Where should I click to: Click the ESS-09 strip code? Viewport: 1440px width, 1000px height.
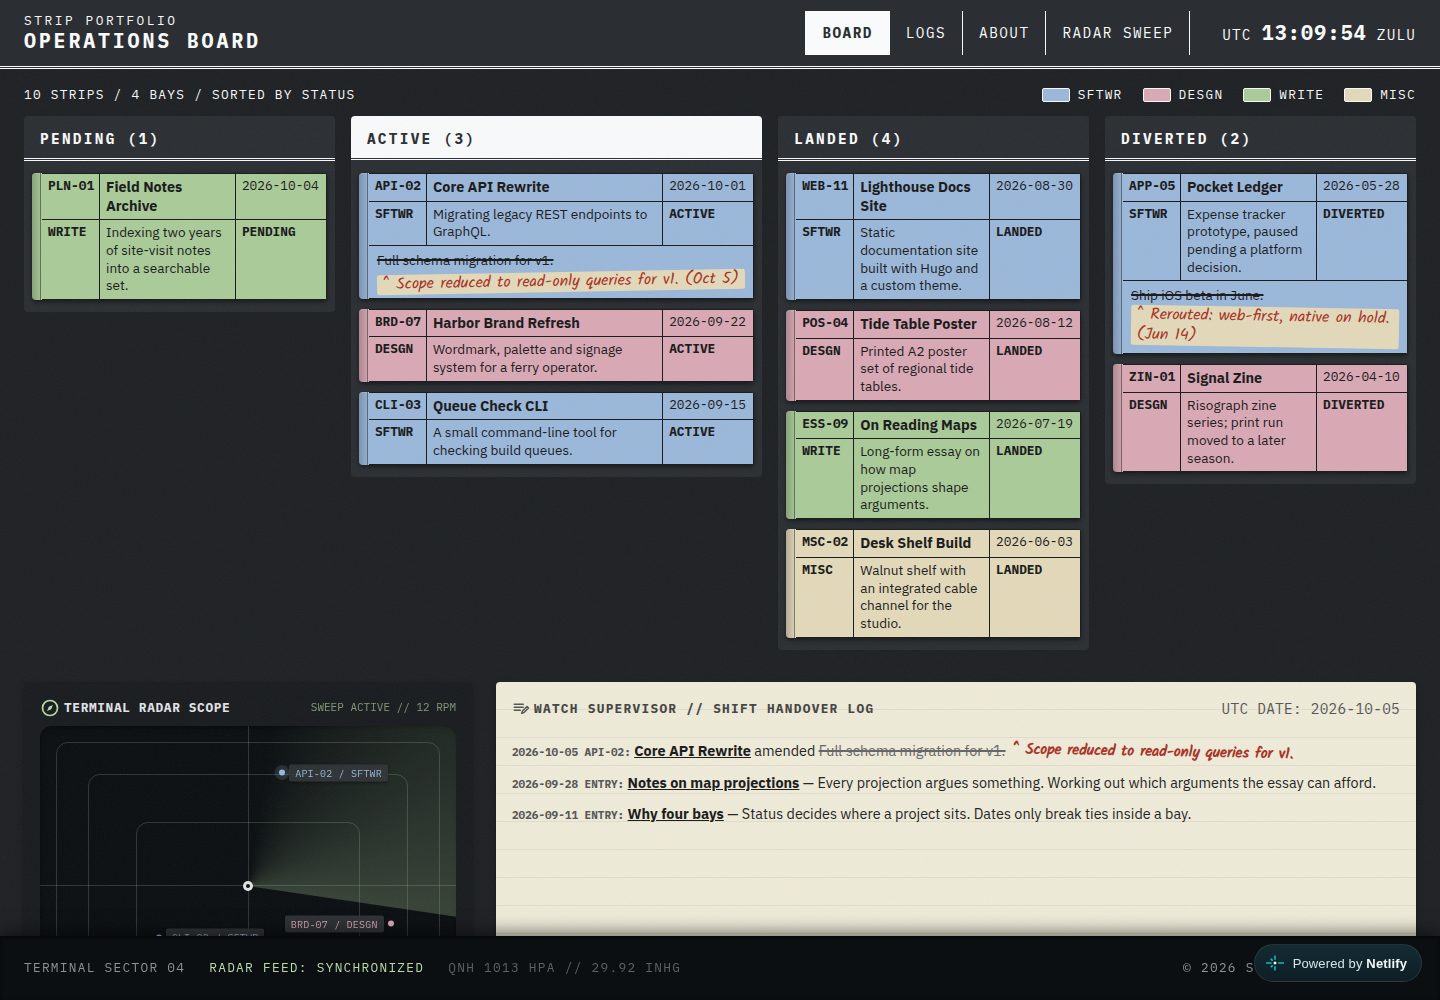click(x=825, y=424)
